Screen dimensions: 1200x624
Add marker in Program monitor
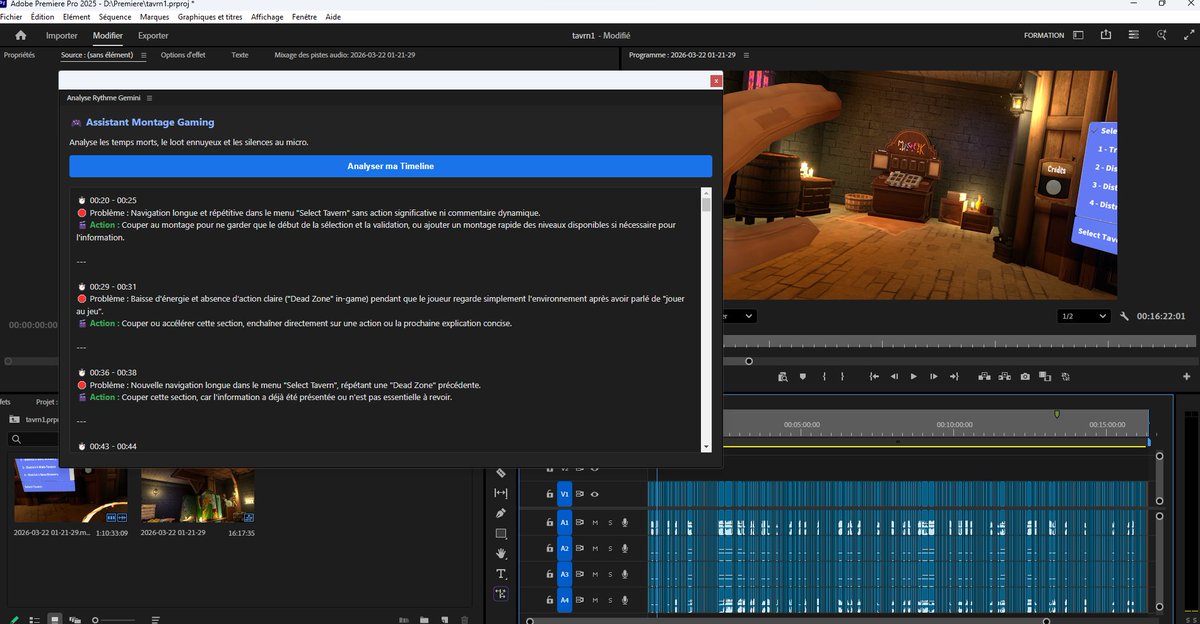point(802,377)
